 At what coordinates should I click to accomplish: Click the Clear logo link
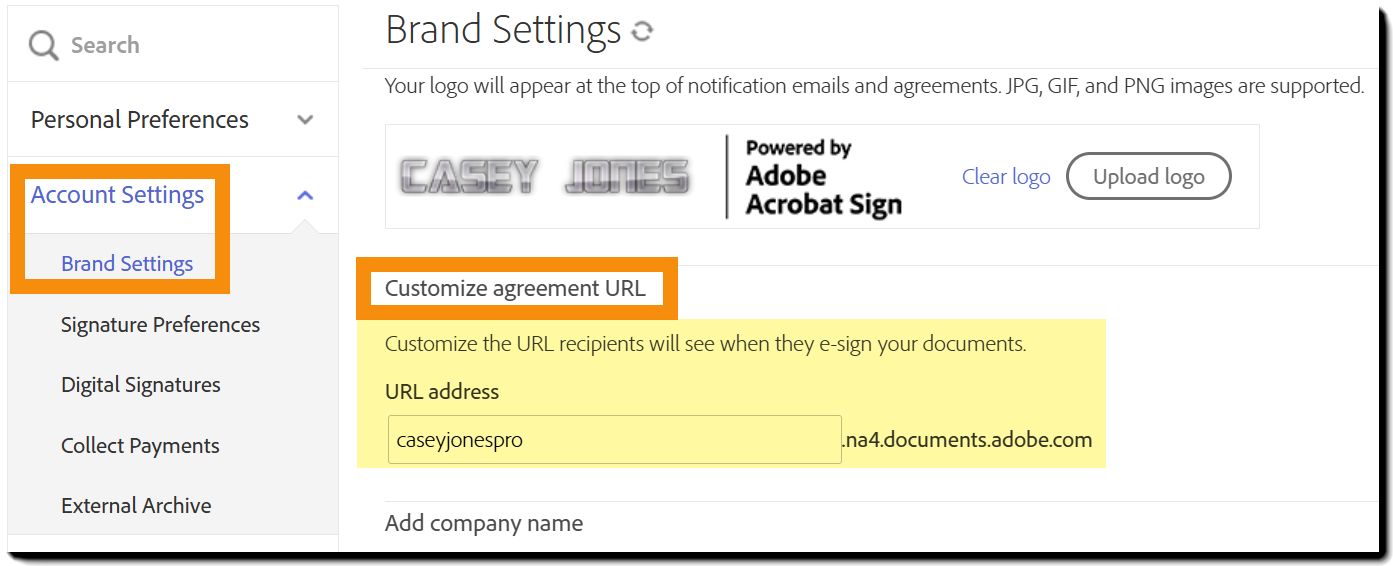point(1006,177)
